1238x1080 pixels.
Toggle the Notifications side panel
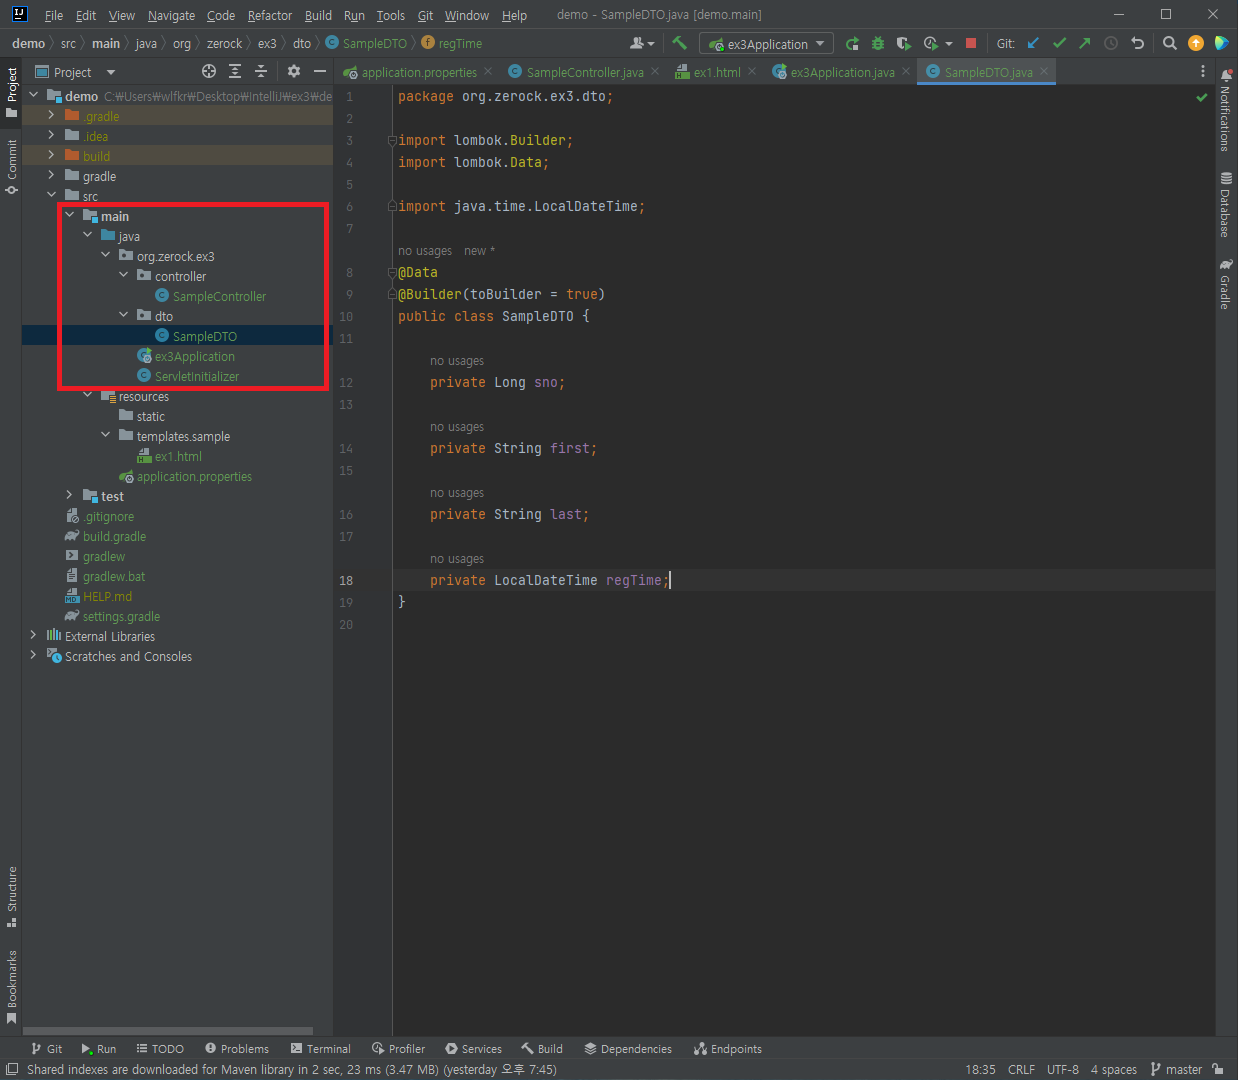pyautogui.click(x=1226, y=110)
